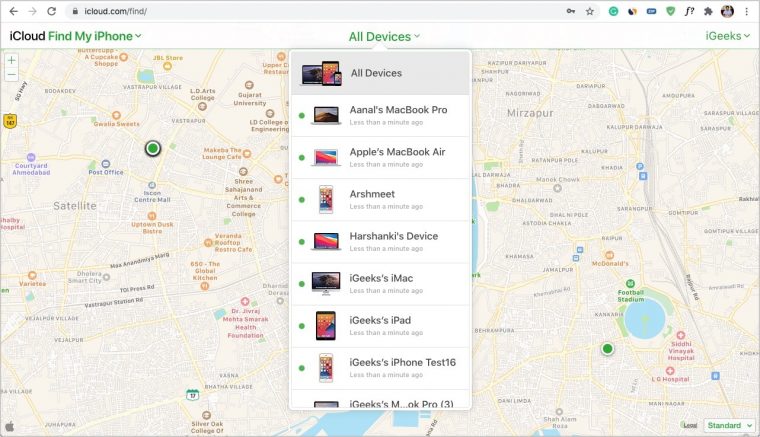
Task: Select iGeeks's iPhone Test16
Action: click(380, 369)
